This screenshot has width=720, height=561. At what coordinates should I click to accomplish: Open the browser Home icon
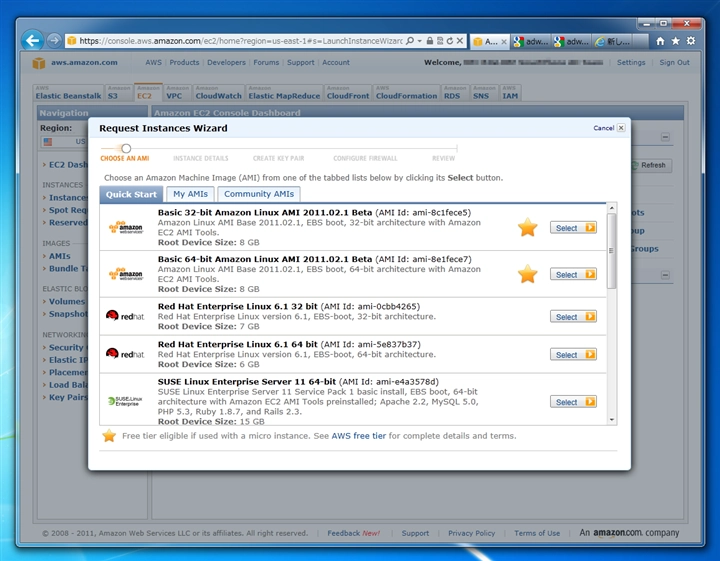(660, 41)
